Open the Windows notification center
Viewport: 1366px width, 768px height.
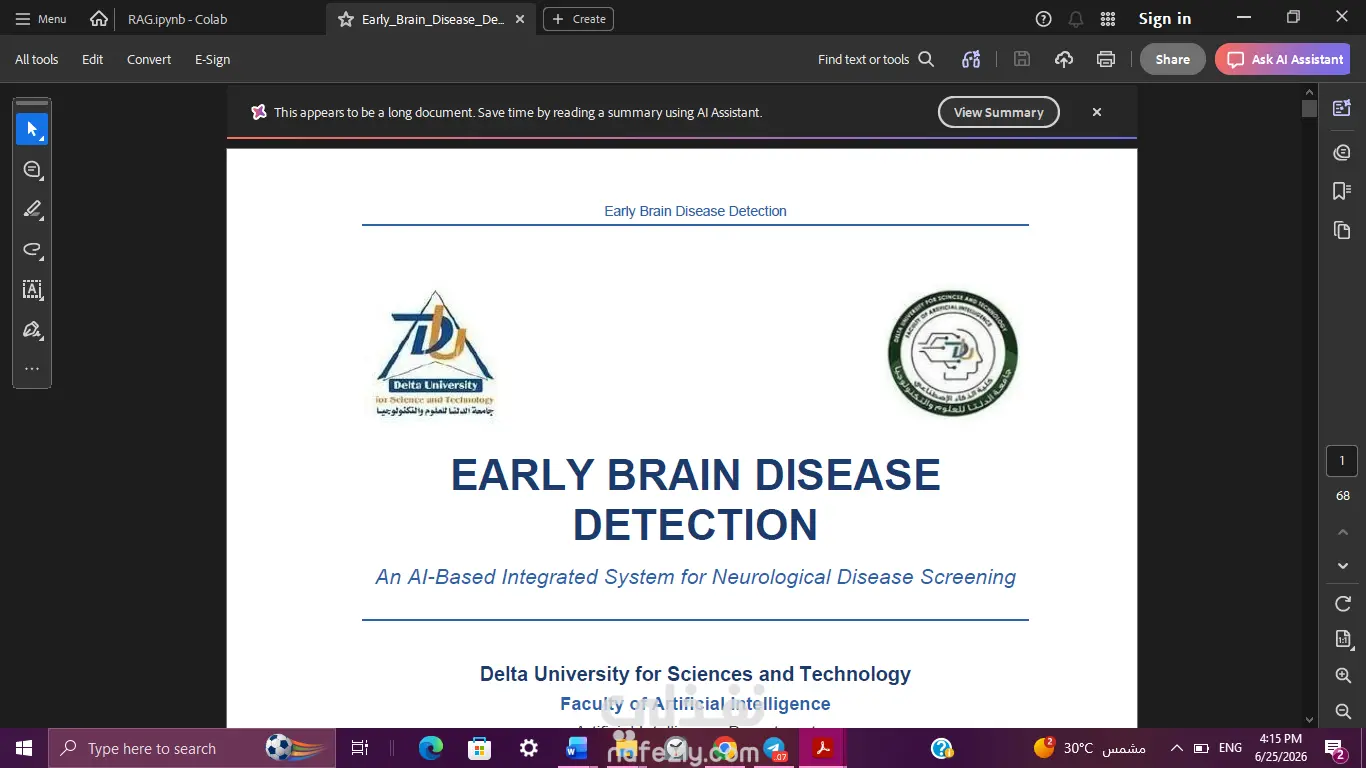click(1336, 748)
